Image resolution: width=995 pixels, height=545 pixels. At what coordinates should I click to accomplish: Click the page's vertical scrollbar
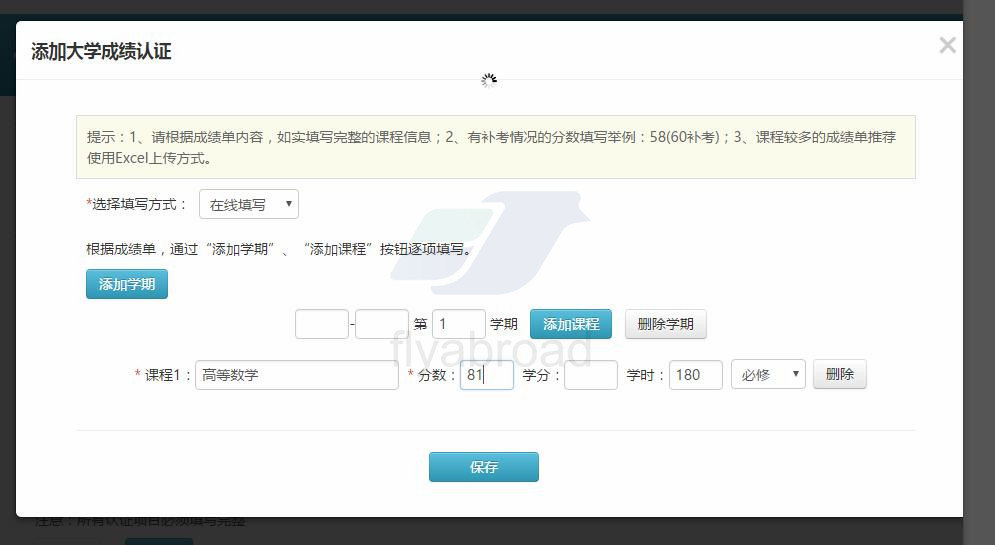coord(978,270)
